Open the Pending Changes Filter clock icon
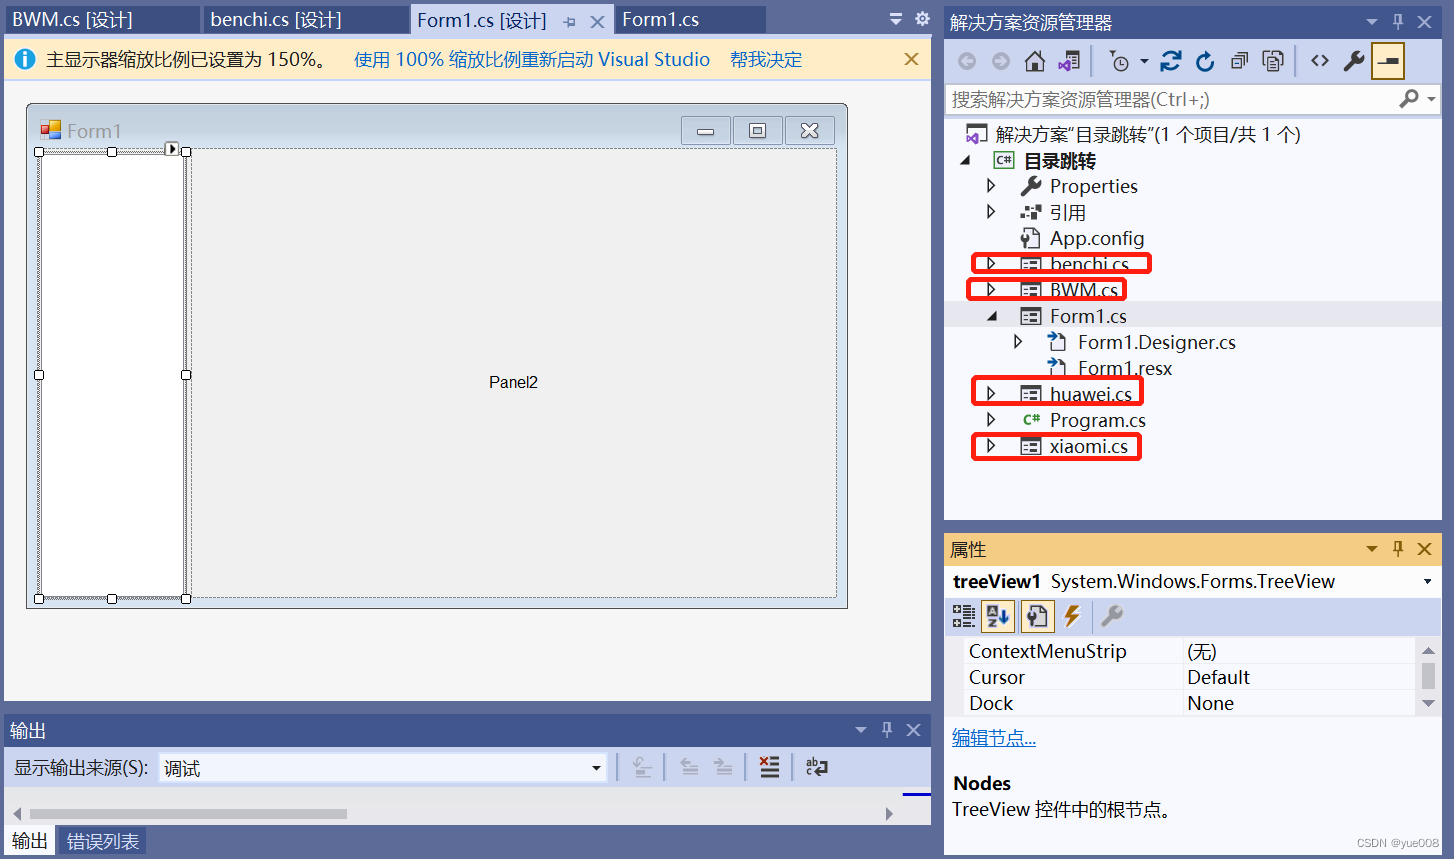 1120,62
